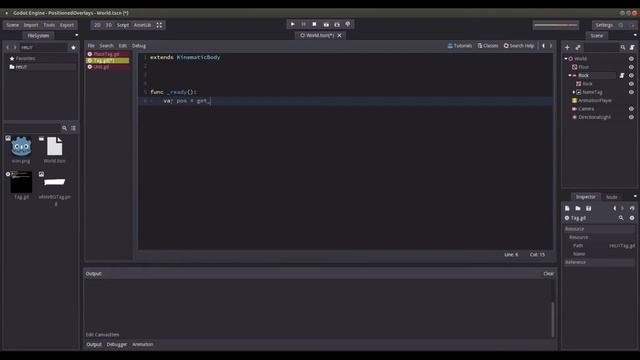Click the instance scene chain icon
The height and width of the screenshot is (360, 640).
pos(578,47)
